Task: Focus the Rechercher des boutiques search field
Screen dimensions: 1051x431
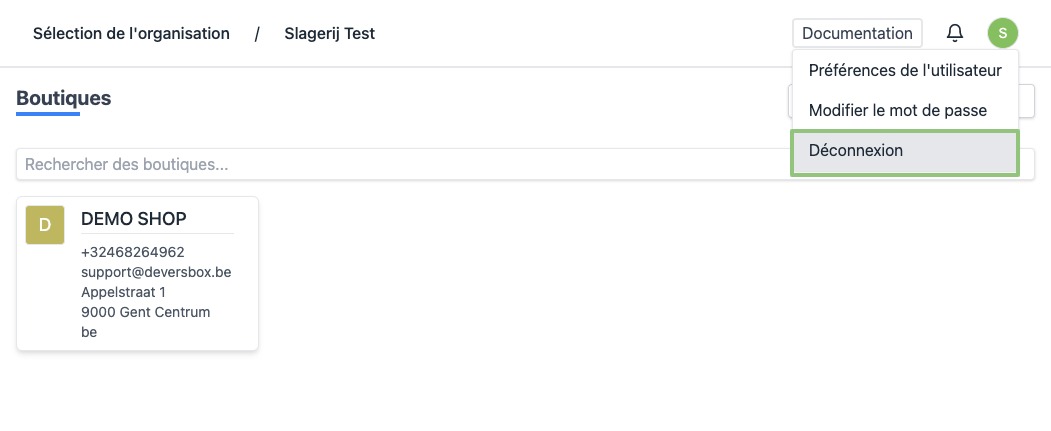Action: pyautogui.click(x=400, y=164)
